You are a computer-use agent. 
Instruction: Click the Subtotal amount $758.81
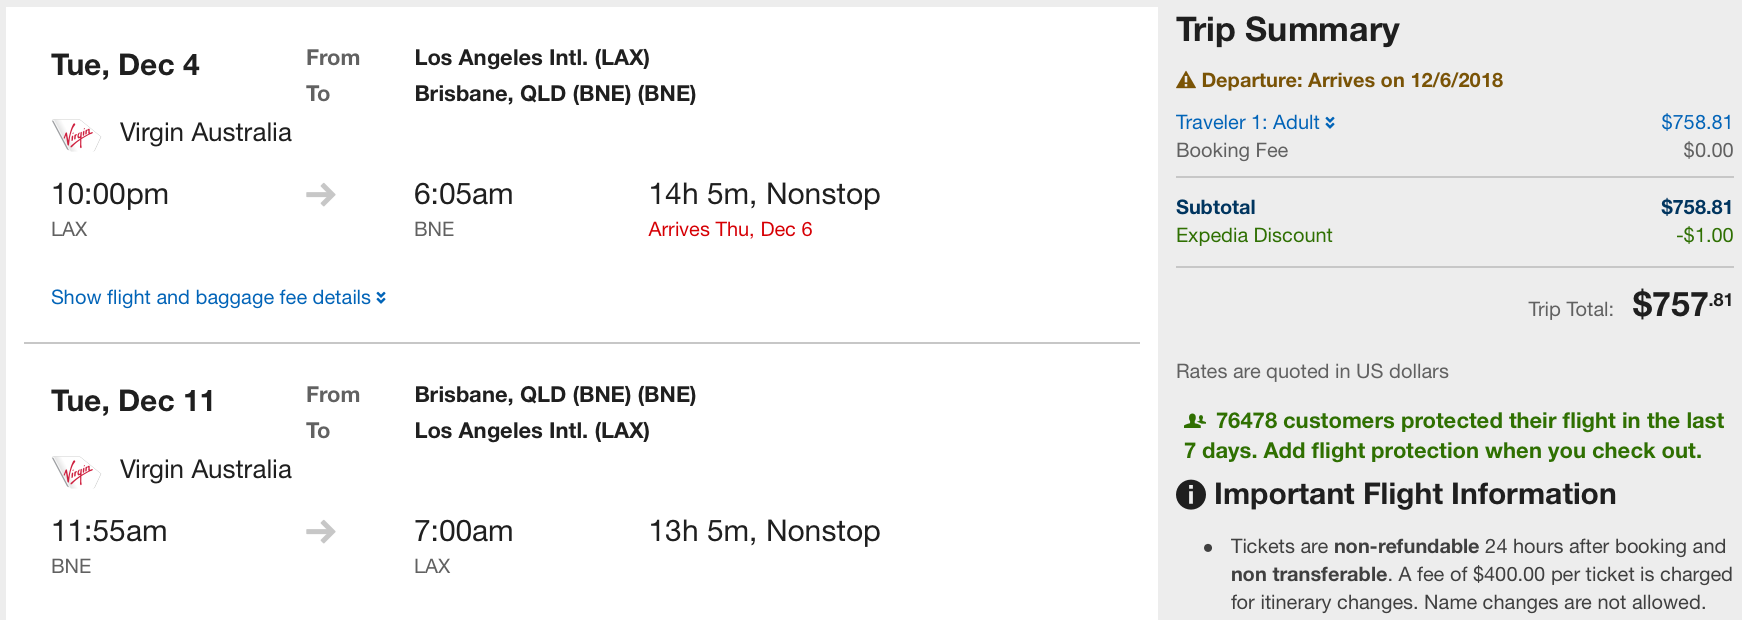[x=1696, y=207]
